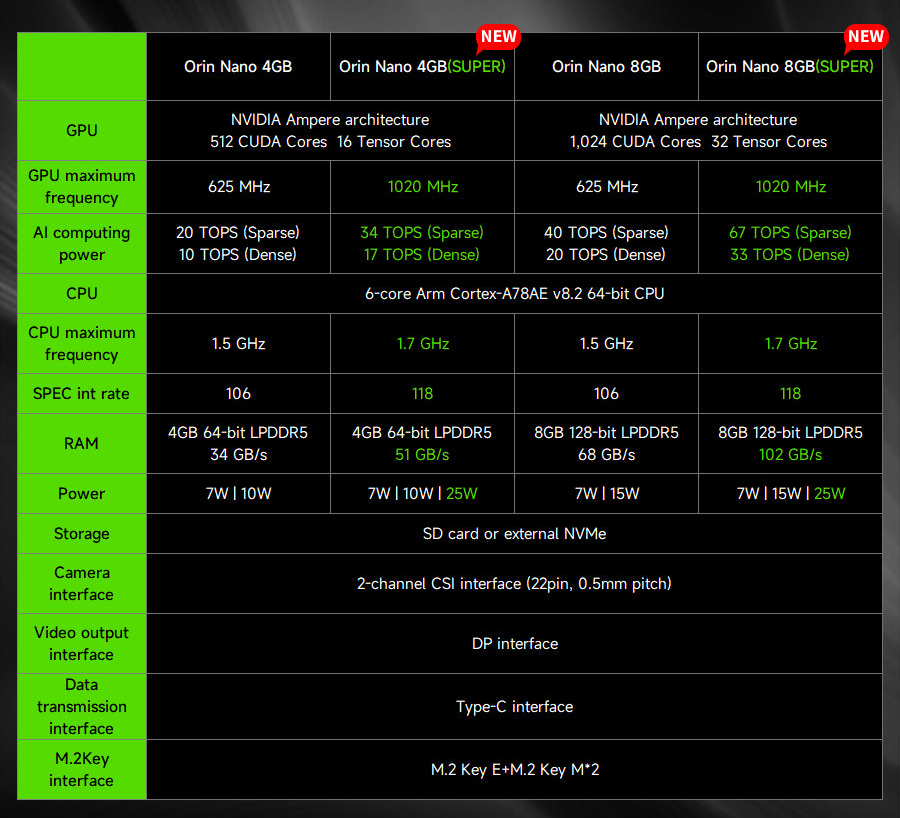This screenshot has width=900, height=818.
Task: Select the 33 TOPS (Dense) value
Action: [x=790, y=254]
